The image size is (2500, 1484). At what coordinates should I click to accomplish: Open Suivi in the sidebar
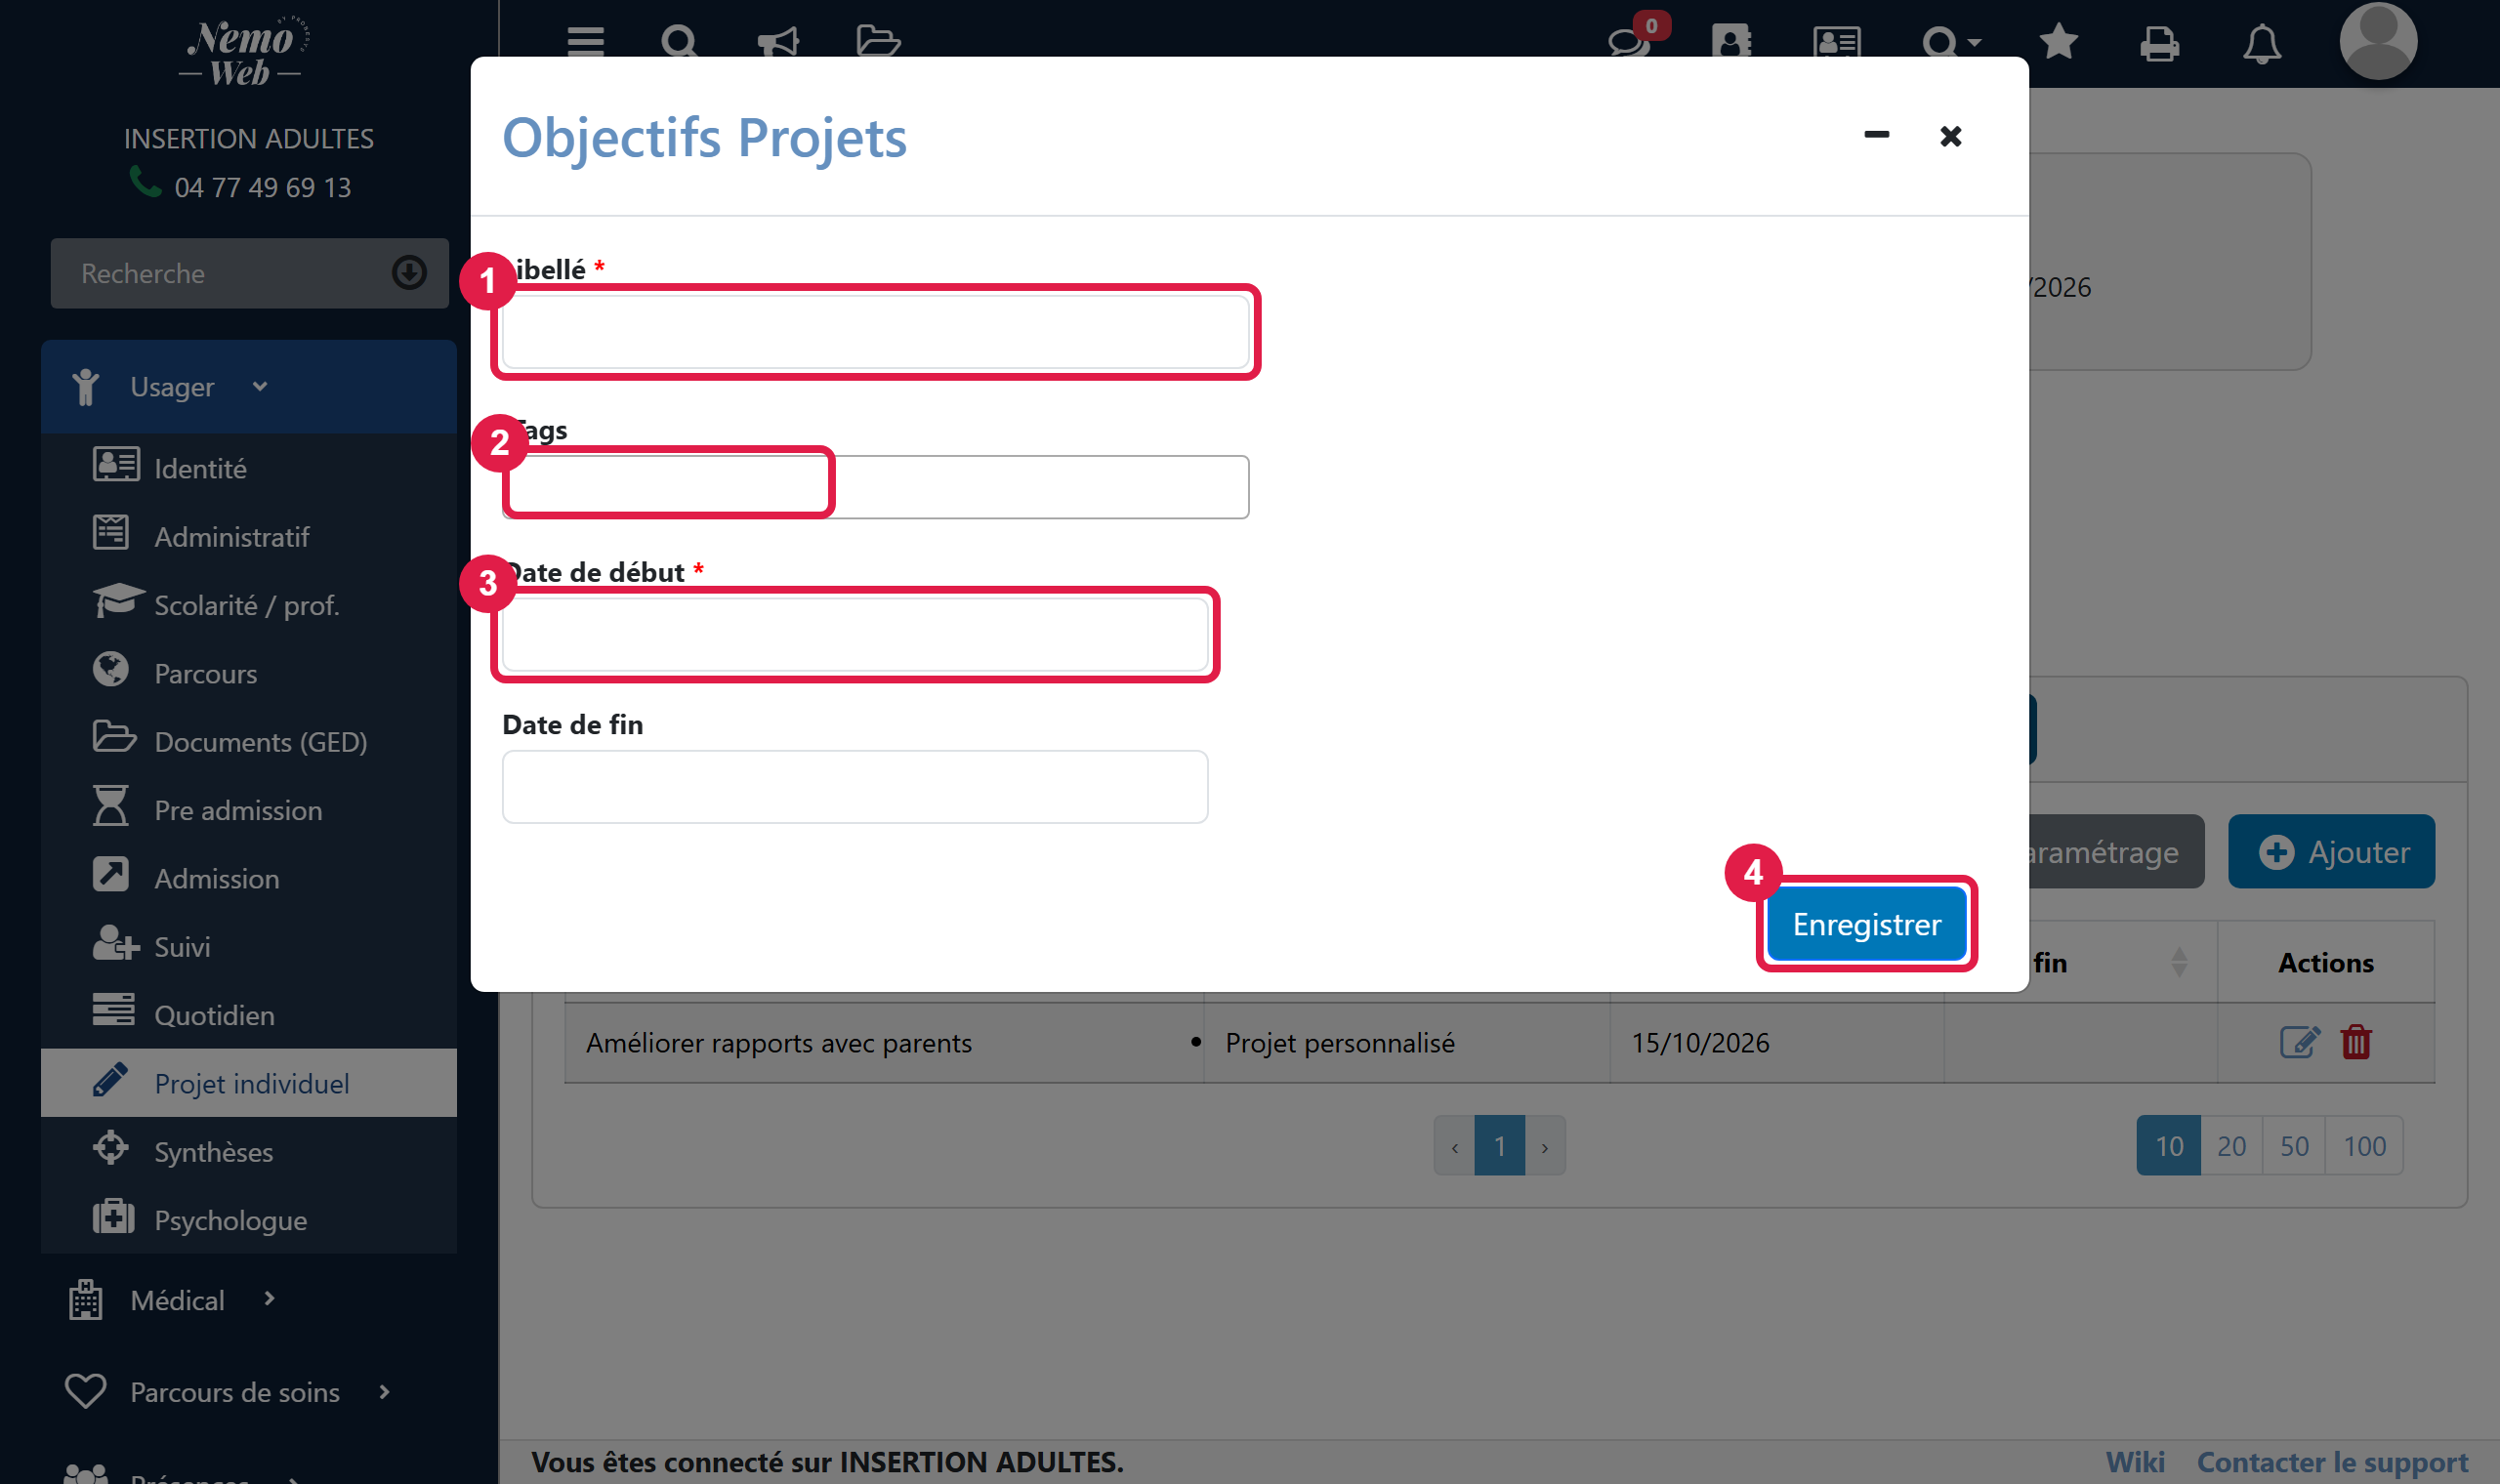click(x=248, y=946)
